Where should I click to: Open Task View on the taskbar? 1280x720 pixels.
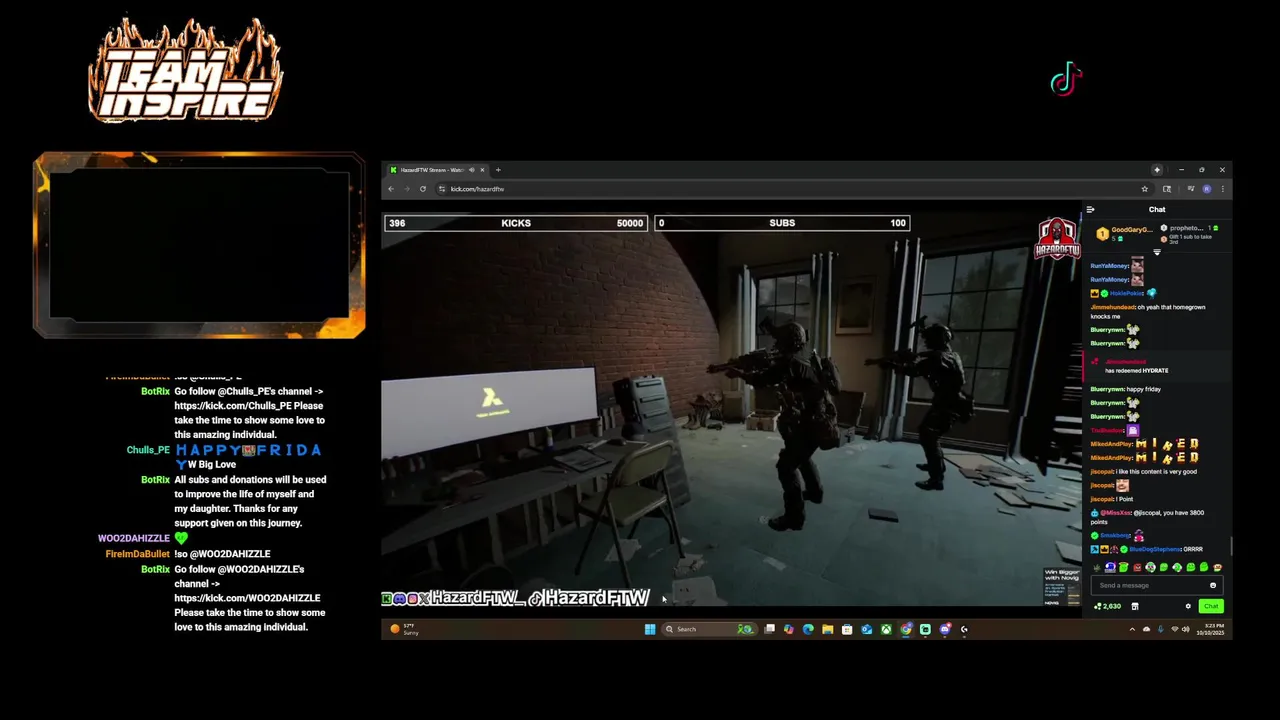769,629
